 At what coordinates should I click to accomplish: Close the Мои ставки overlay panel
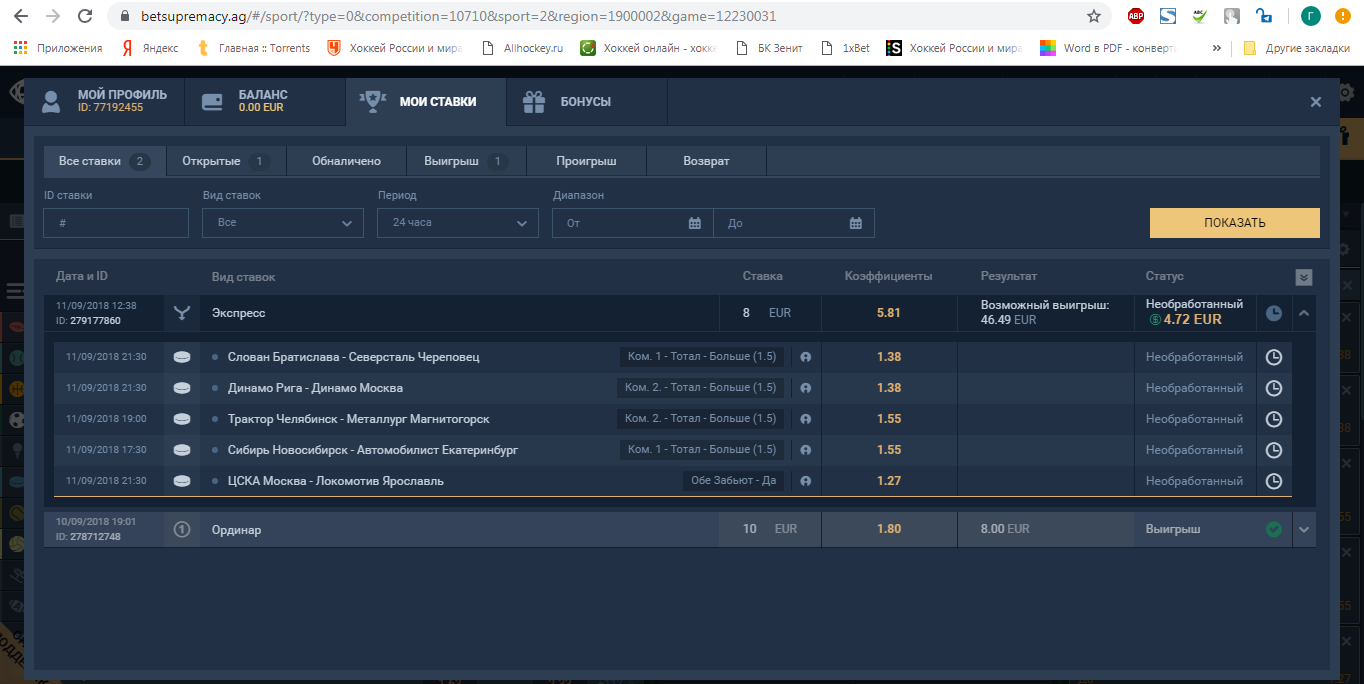coord(1316,101)
